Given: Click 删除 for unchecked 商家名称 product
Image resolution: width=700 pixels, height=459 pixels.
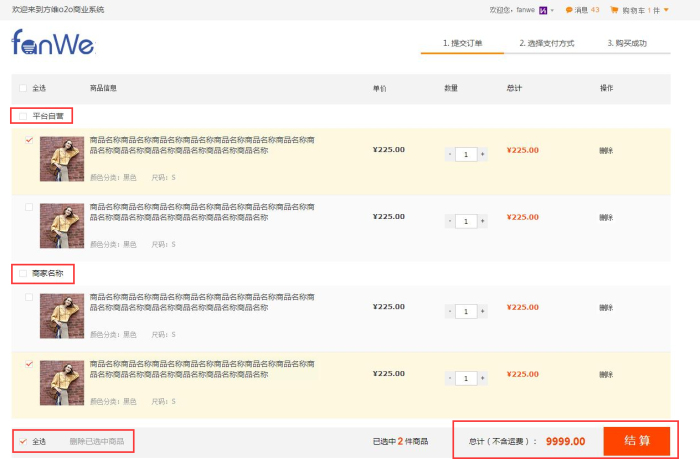Looking at the screenshot, I should tap(606, 308).
